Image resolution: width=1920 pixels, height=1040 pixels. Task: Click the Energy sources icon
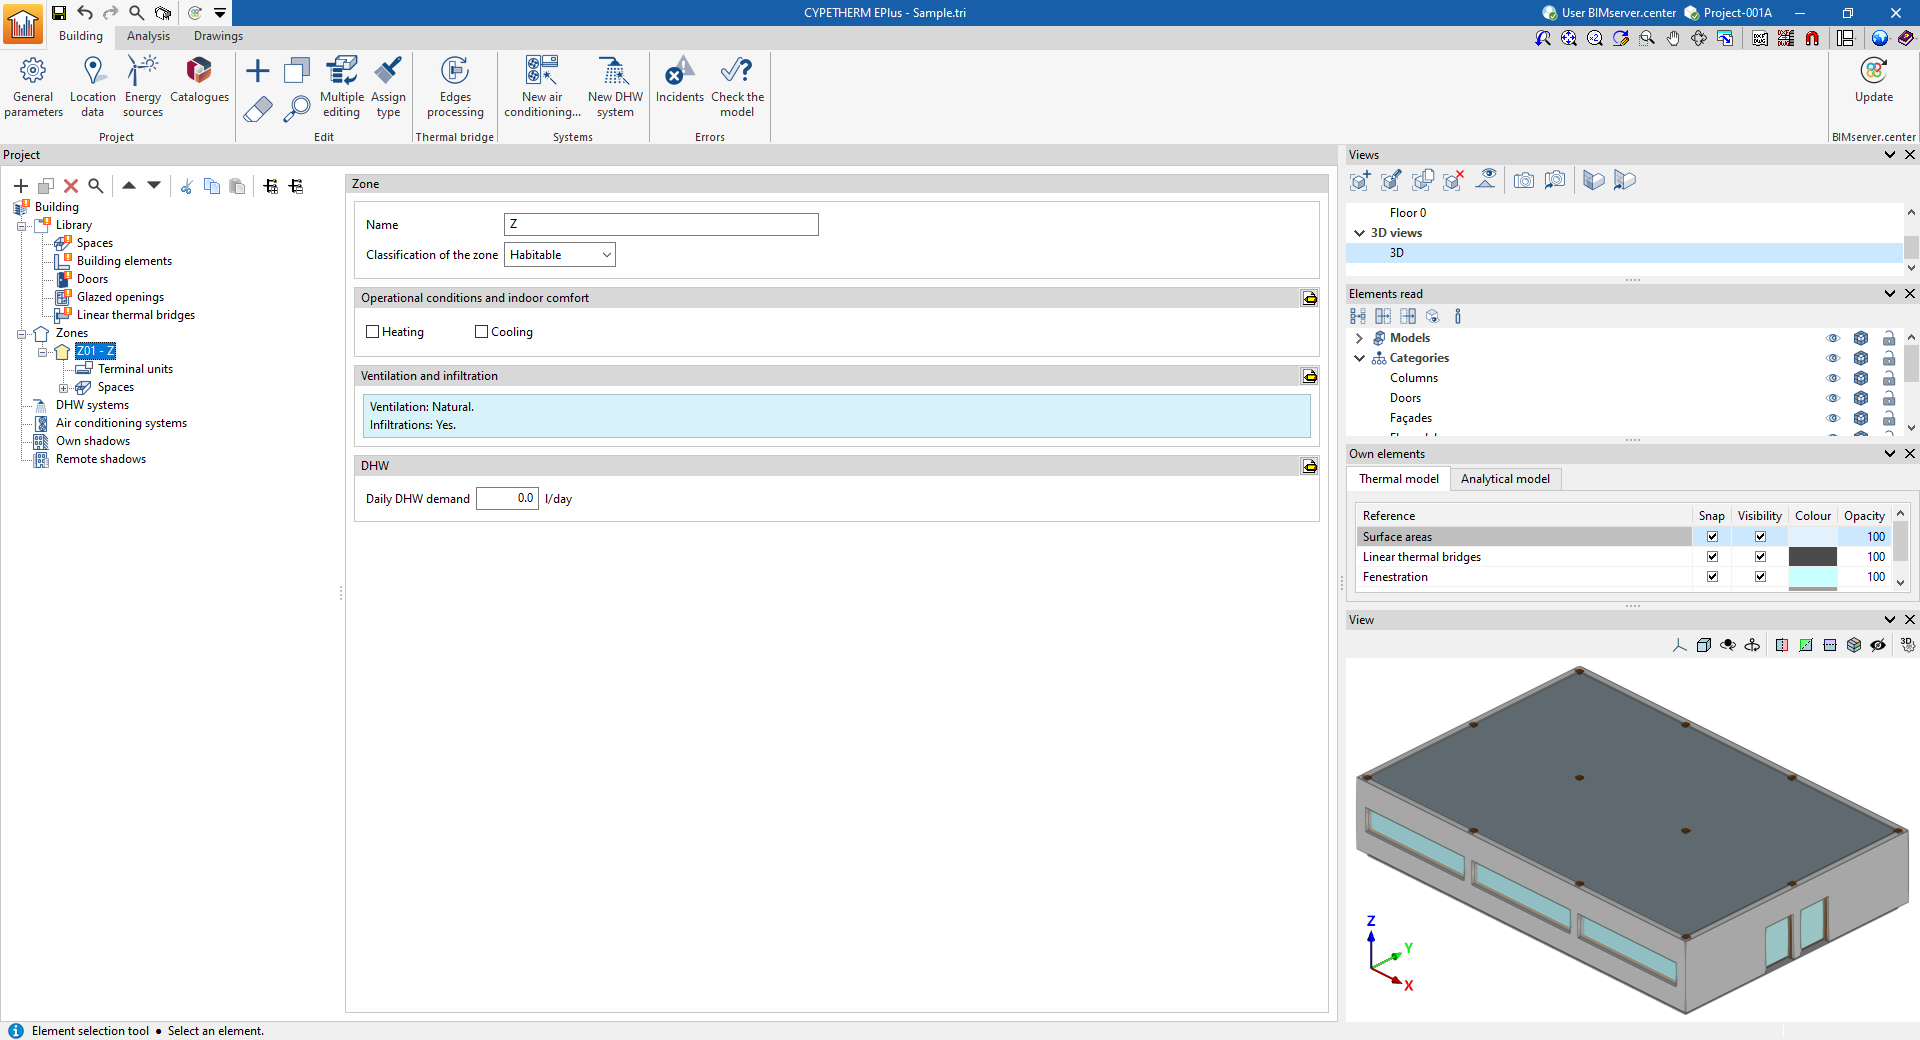[x=143, y=86]
